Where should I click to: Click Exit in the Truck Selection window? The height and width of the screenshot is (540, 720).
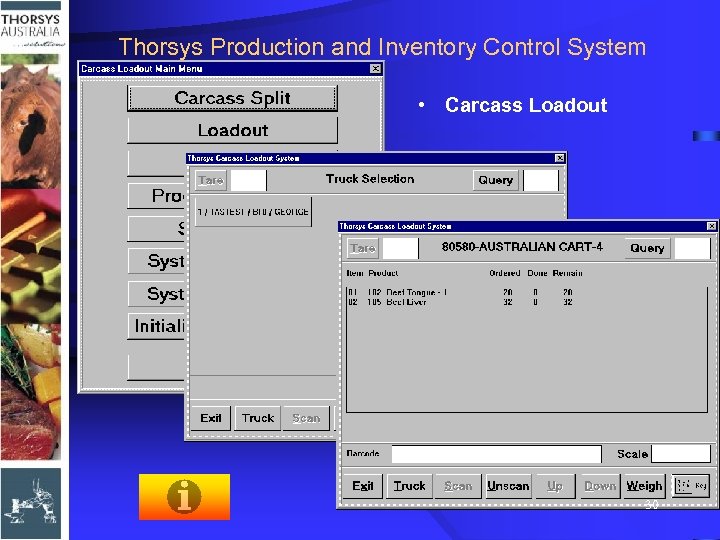tap(211, 418)
